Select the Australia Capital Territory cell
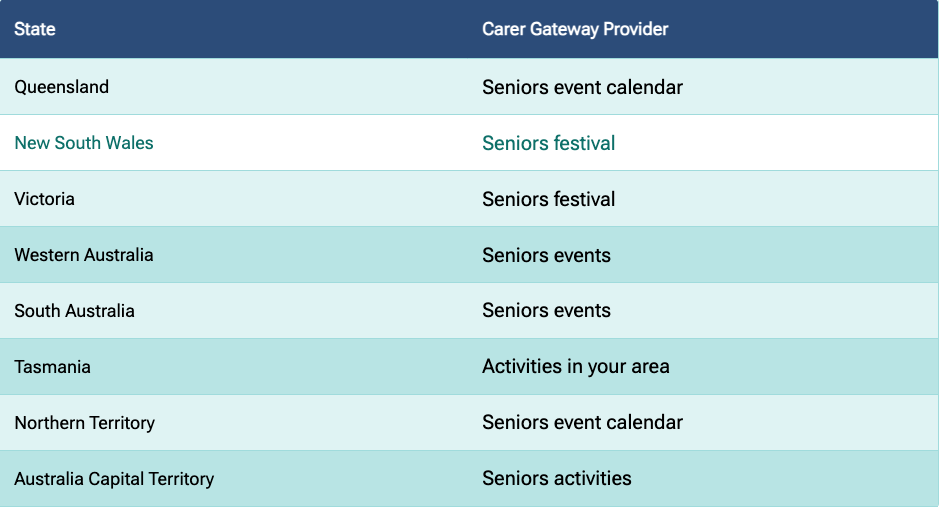The image size is (939, 507). pos(114,479)
